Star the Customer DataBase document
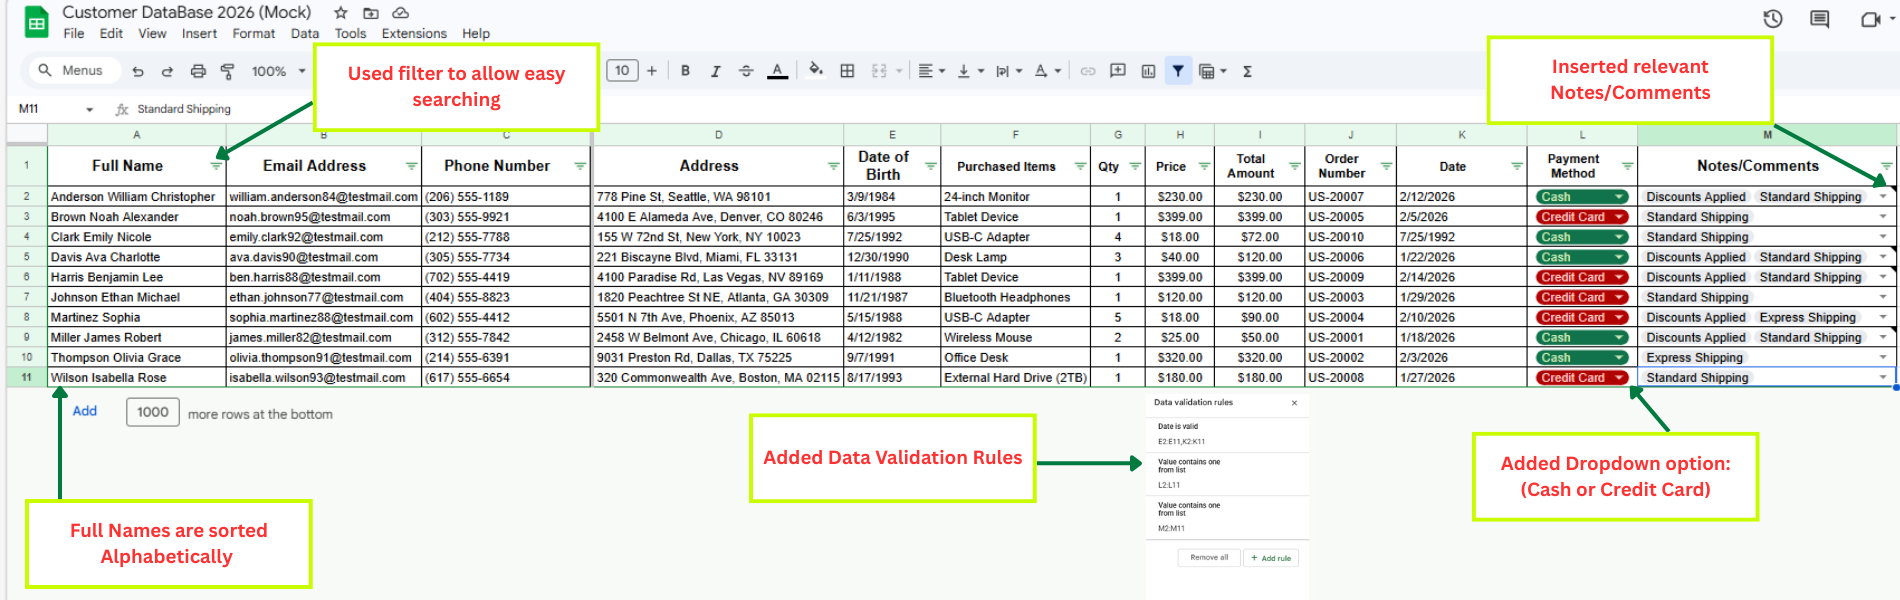1900x600 pixels. click(x=341, y=13)
